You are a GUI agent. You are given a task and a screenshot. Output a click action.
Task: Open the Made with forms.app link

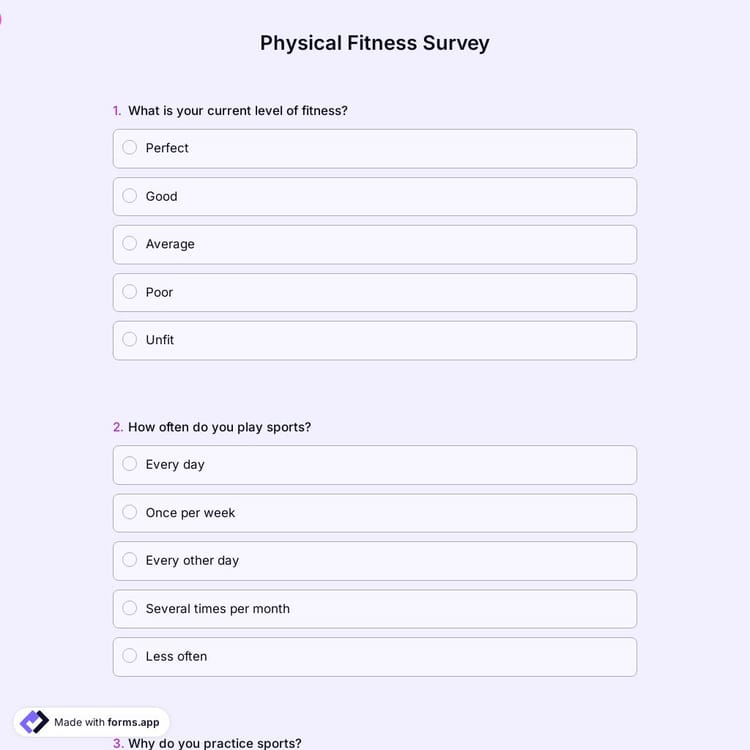(x=92, y=722)
